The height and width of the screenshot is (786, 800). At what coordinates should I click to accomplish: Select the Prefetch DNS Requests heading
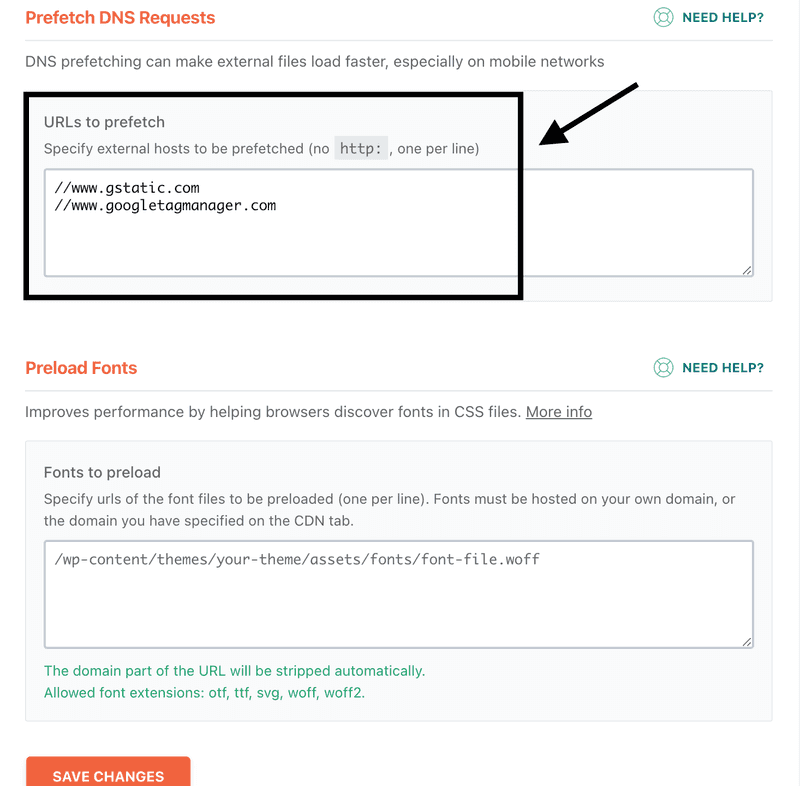point(120,18)
